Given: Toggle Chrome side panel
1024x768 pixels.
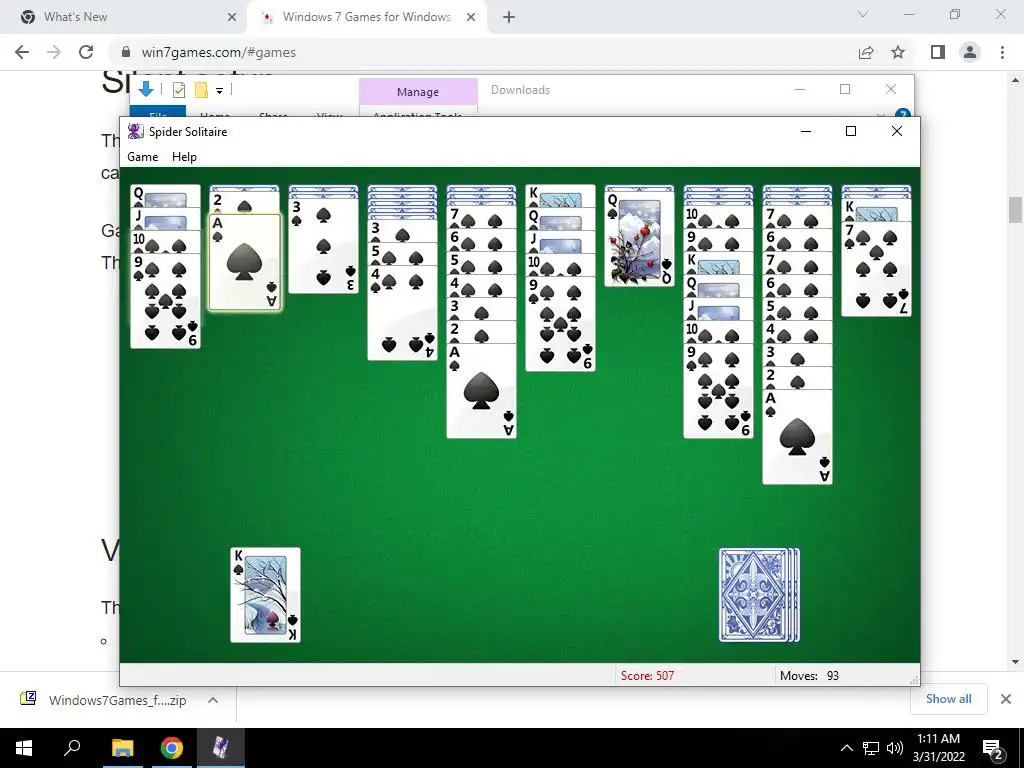Looking at the screenshot, I should point(938,52).
